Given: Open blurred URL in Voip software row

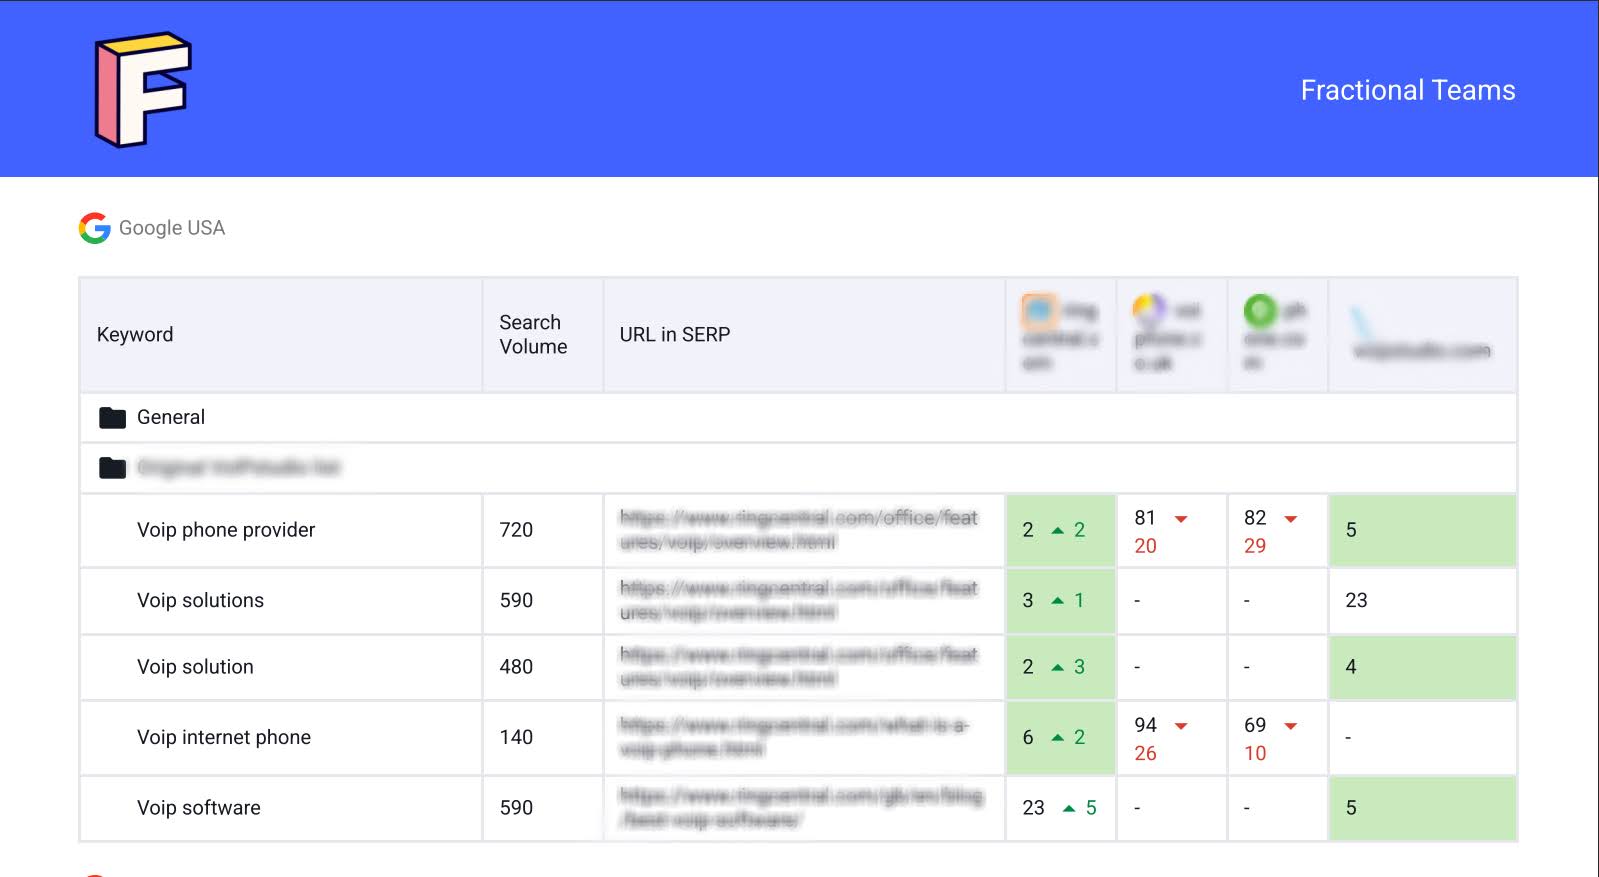Looking at the screenshot, I should 801,808.
